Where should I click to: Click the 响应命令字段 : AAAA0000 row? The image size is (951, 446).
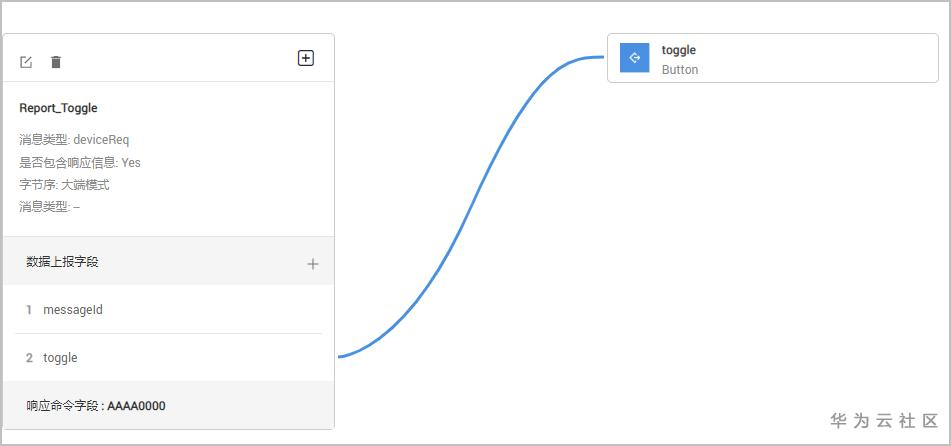(96, 406)
